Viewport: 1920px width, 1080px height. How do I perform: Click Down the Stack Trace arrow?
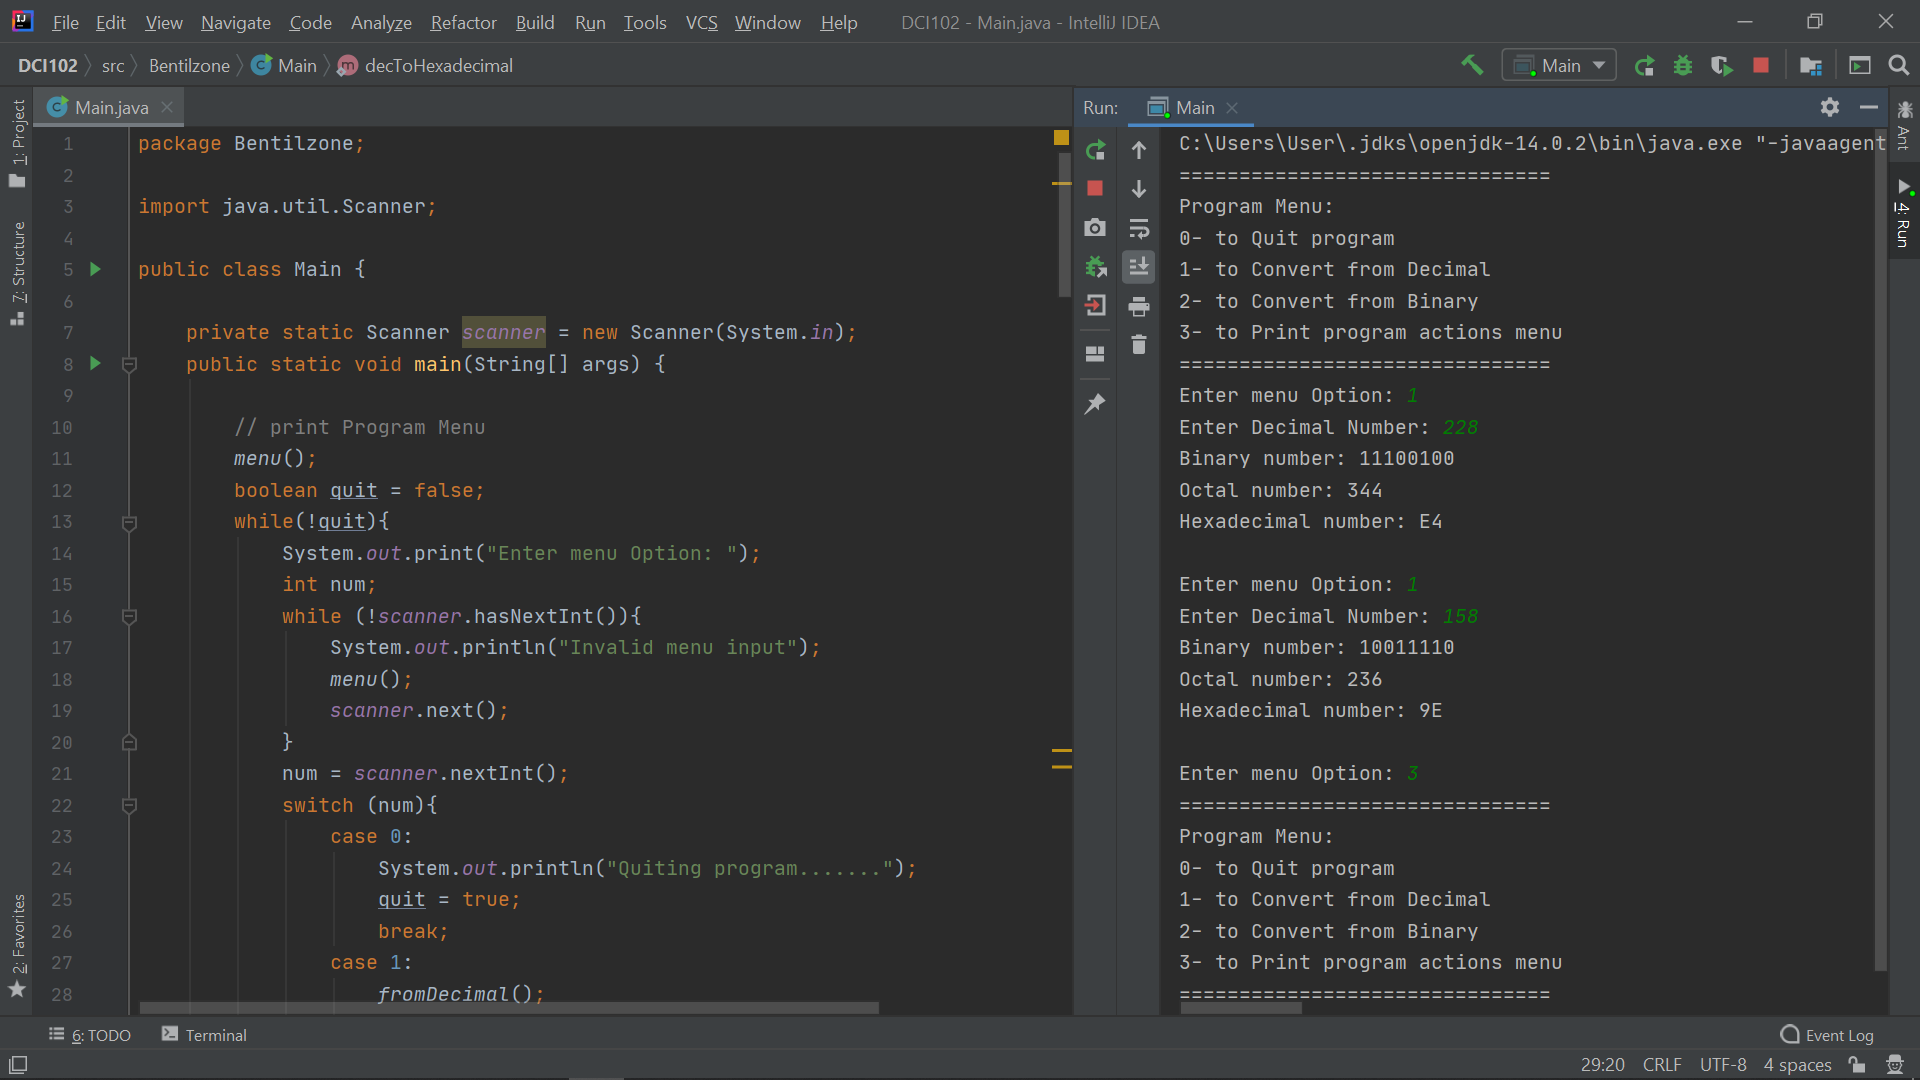[x=1139, y=188]
